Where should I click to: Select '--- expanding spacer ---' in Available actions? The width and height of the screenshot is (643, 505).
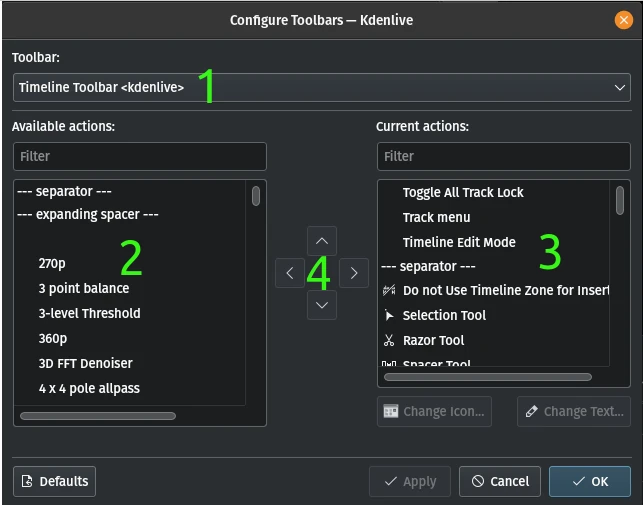click(x=88, y=215)
